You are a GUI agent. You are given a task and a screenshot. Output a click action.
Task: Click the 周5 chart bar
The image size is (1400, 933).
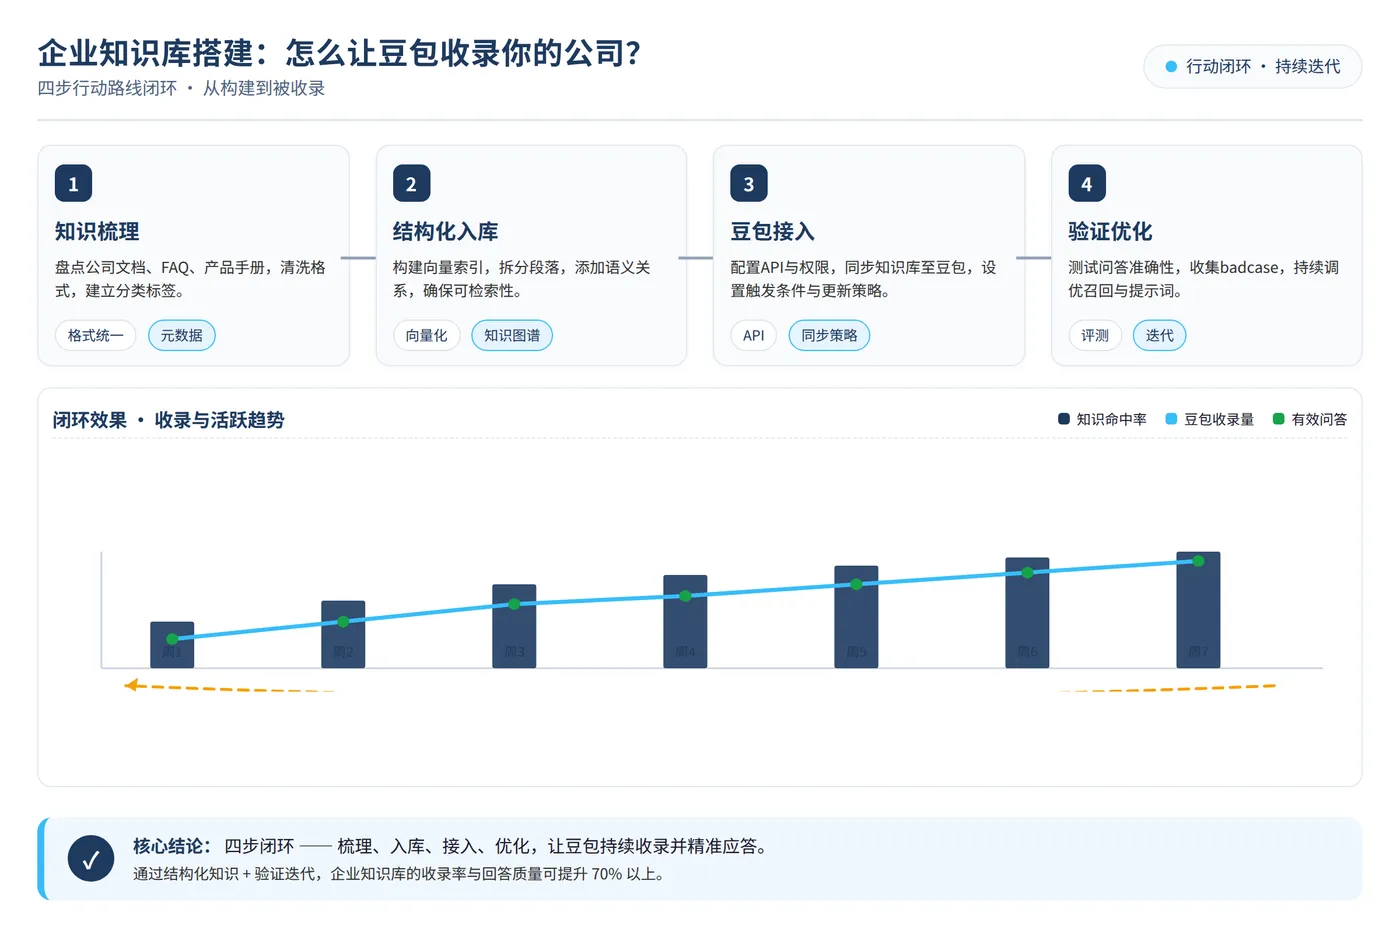pyautogui.click(x=856, y=617)
